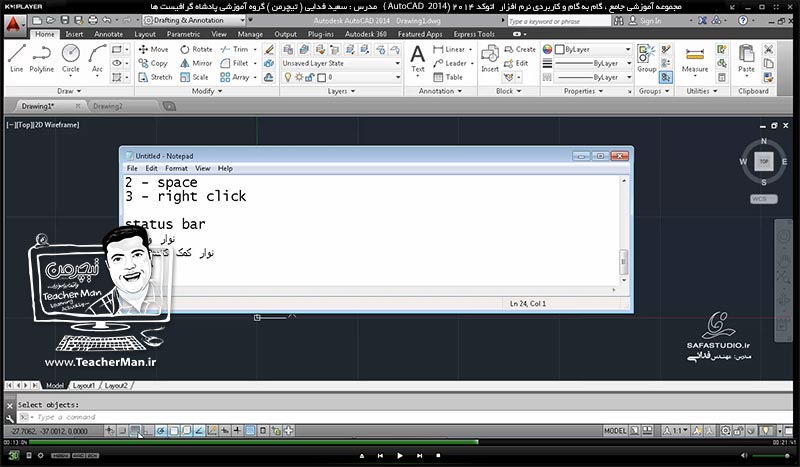
Task: Click the Erase pencil icon in Modify panel
Action: (x=269, y=50)
